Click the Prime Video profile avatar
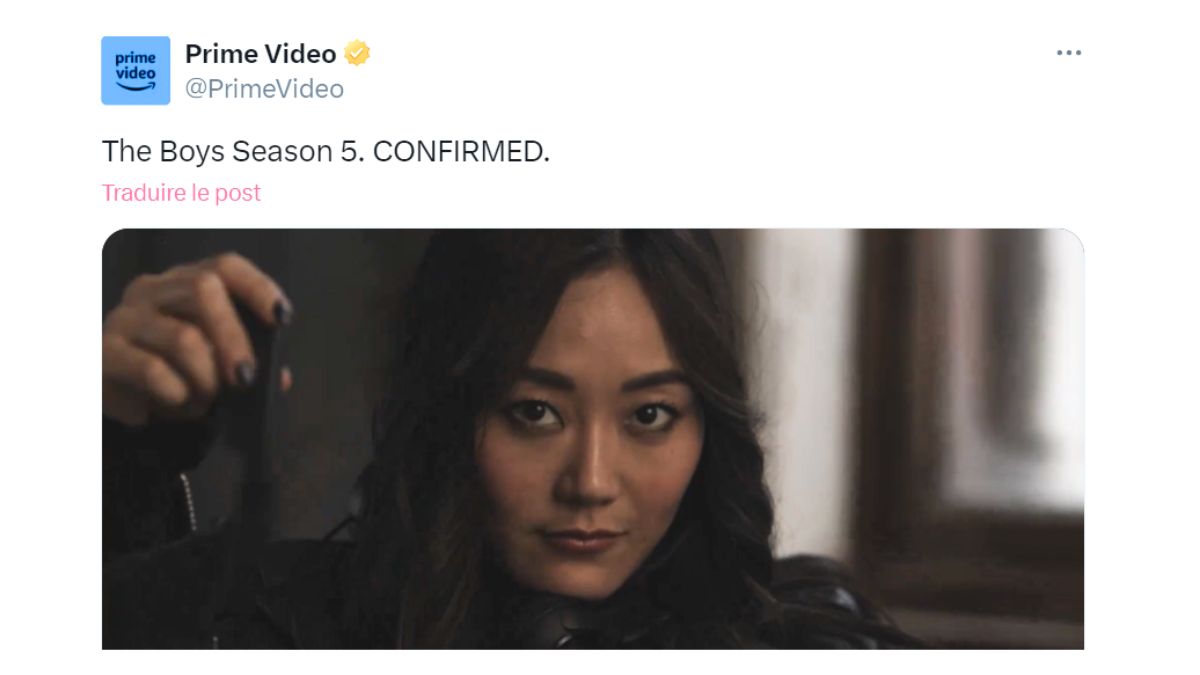 136,70
